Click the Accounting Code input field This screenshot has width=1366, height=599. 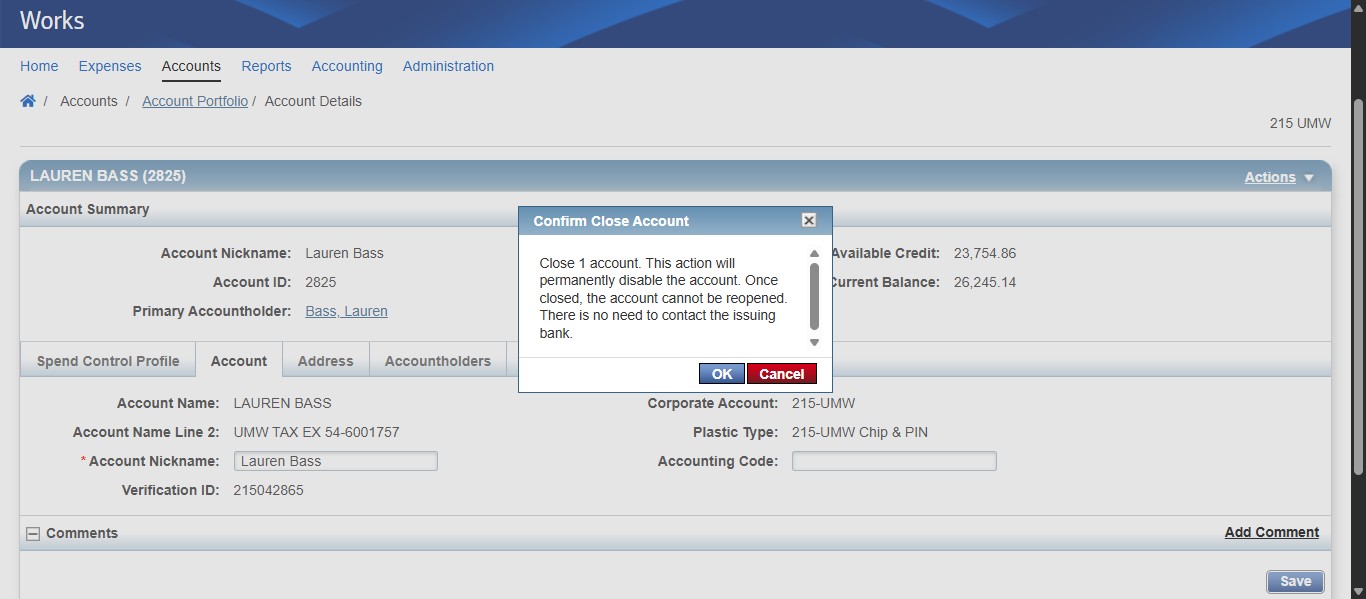point(894,461)
